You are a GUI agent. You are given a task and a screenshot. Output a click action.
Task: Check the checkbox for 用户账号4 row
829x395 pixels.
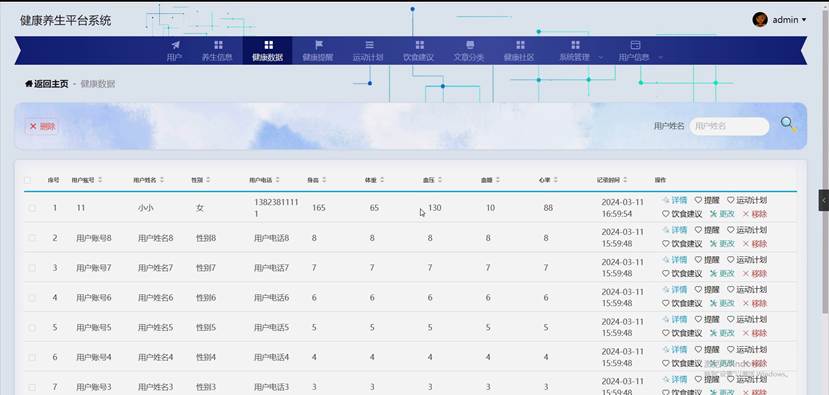pos(32,357)
